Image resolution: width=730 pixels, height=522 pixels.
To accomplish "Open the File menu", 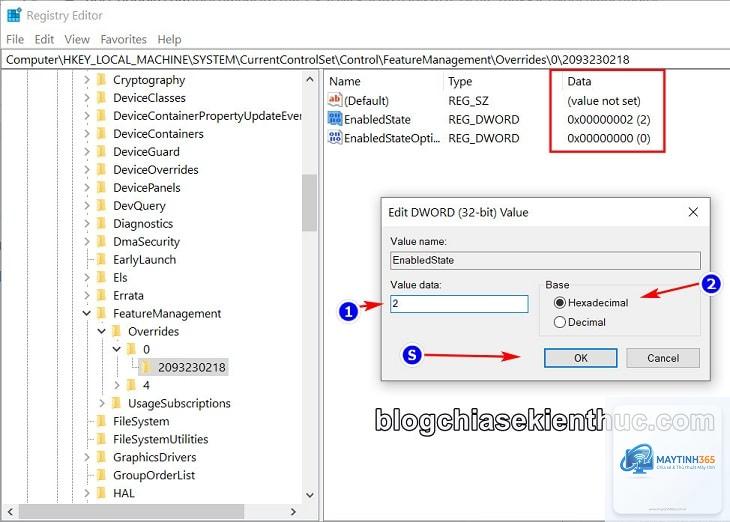I will pos(15,40).
